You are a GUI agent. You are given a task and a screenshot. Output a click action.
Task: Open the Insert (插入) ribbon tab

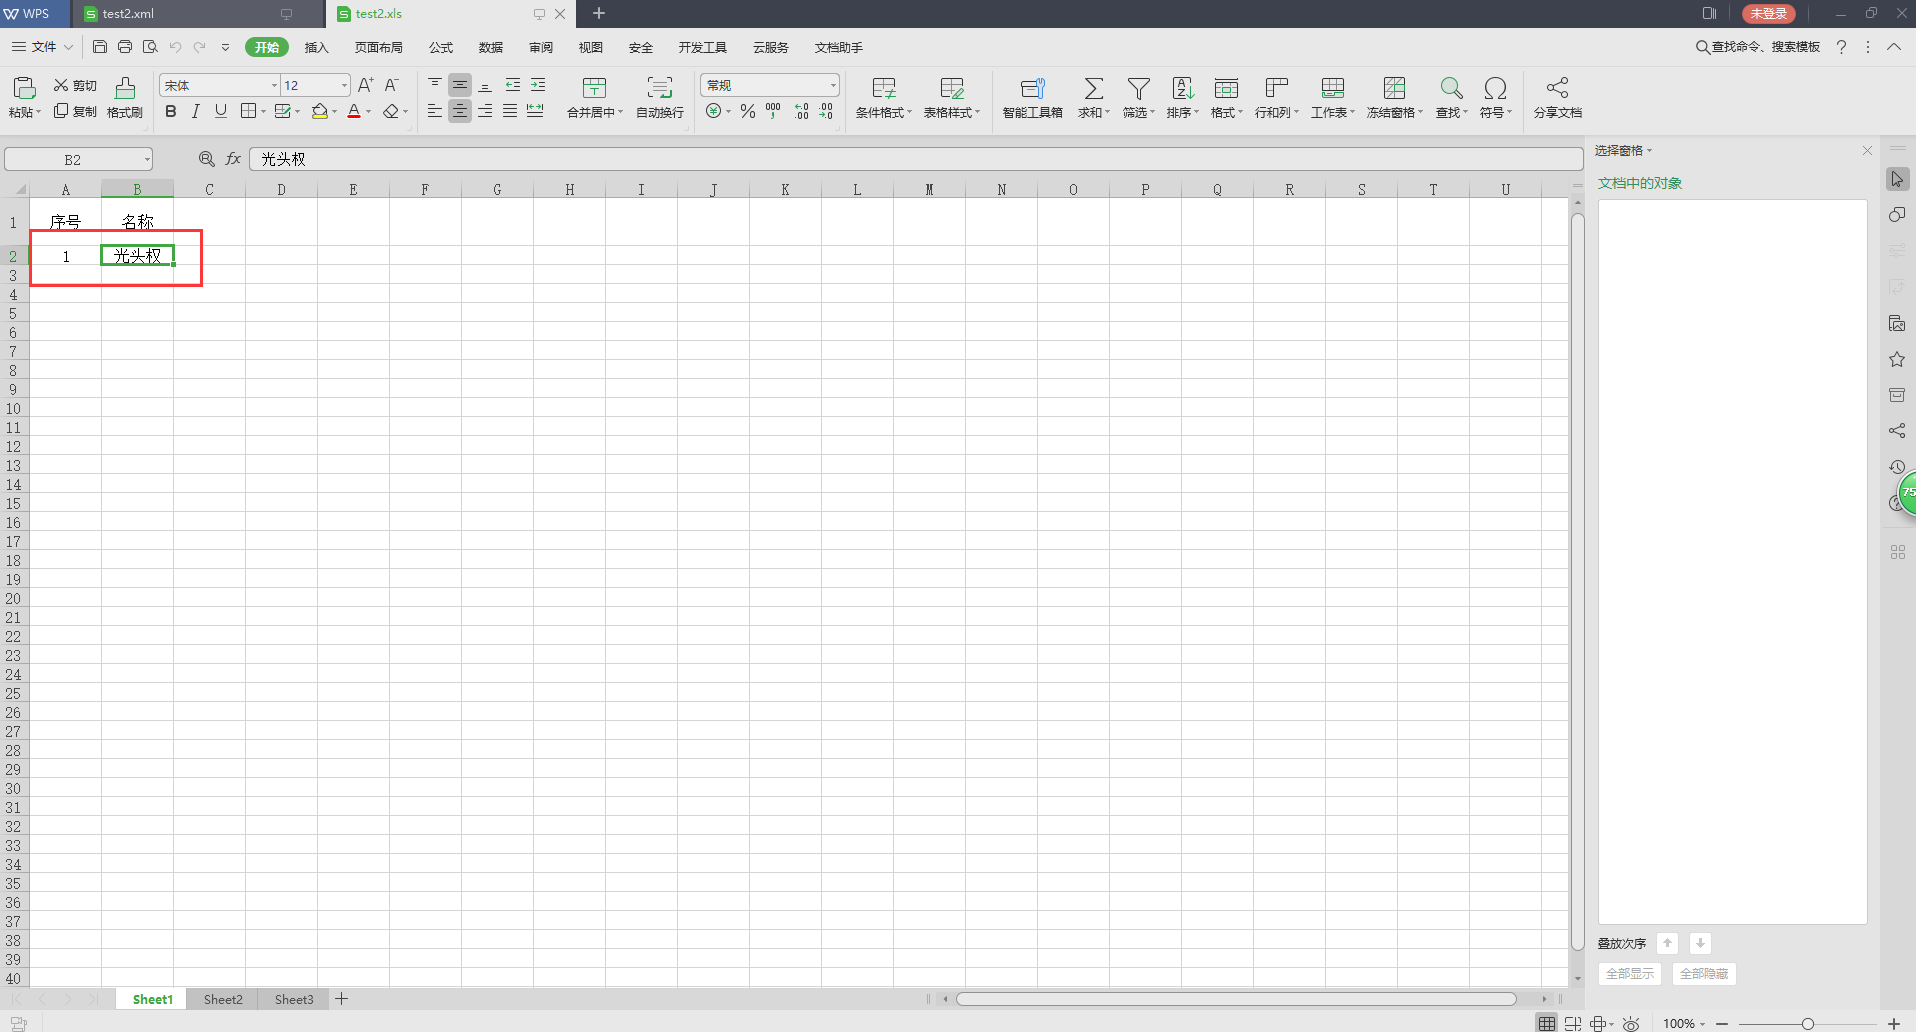pyautogui.click(x=317, y=47)
